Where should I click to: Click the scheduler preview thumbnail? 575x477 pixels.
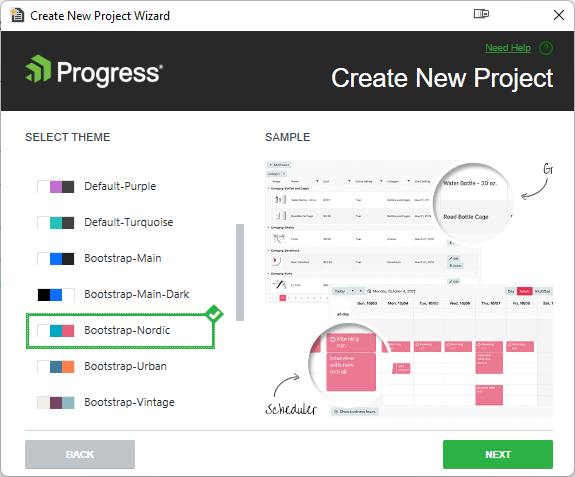pos(441,351)
